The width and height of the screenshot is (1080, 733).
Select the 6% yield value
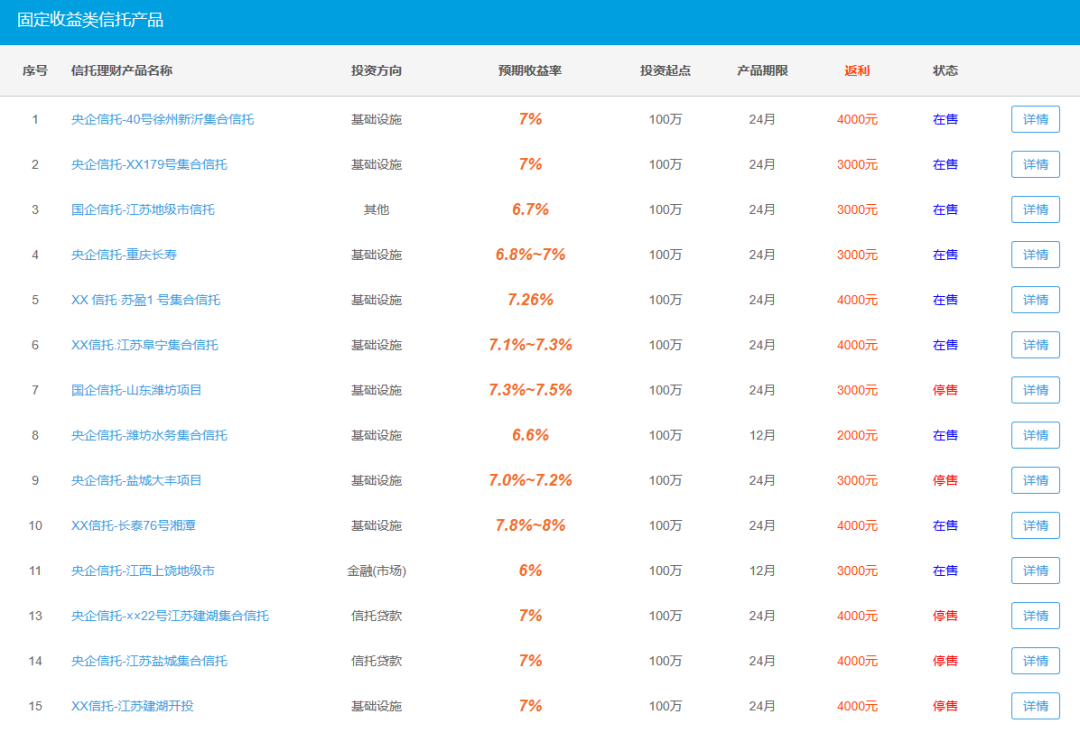pos(530,570)
